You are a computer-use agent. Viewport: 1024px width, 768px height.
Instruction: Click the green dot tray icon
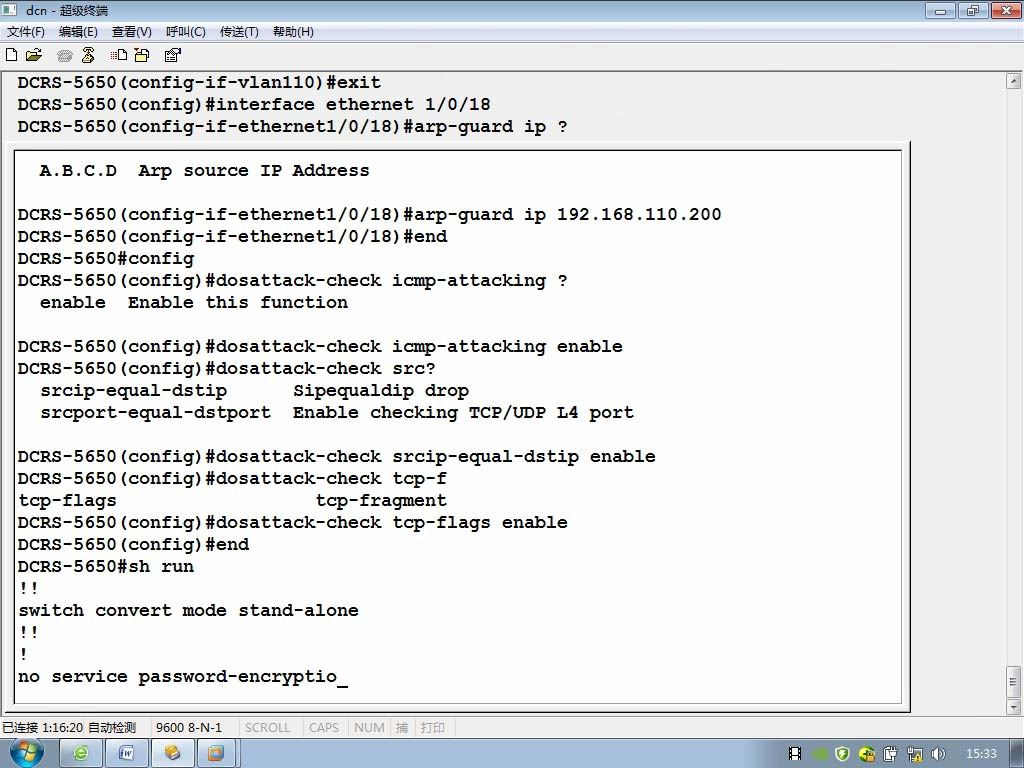(x=820, y=754)
